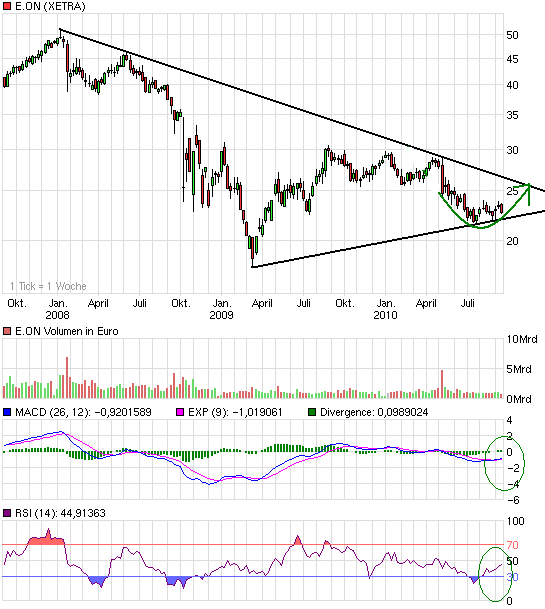This screenshot has width=545, height=609.
Task: Click the price axis value 25
Action: point(512,191)
